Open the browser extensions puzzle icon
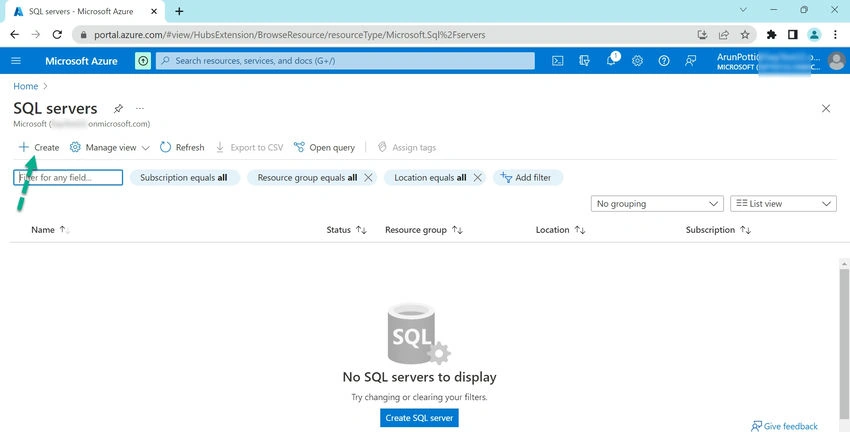The height and width of the screenshot is (432, 850). [771, 35]
